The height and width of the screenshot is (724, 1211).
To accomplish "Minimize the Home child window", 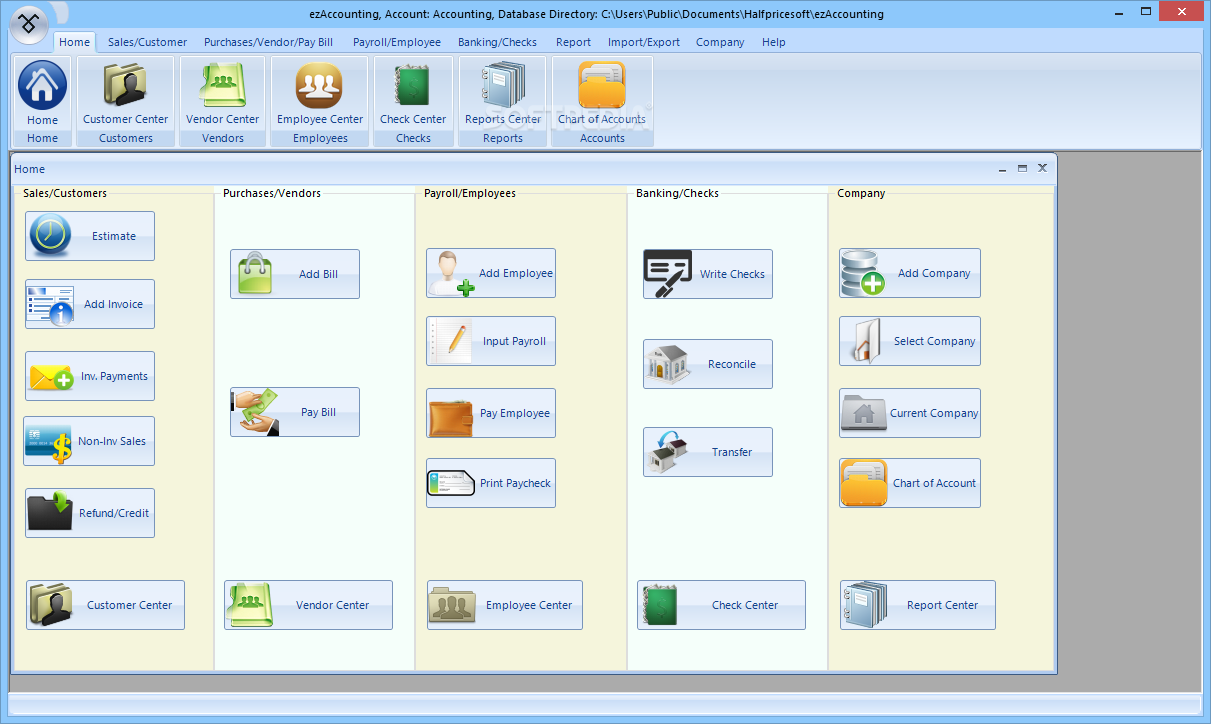I will point(1003,169).
